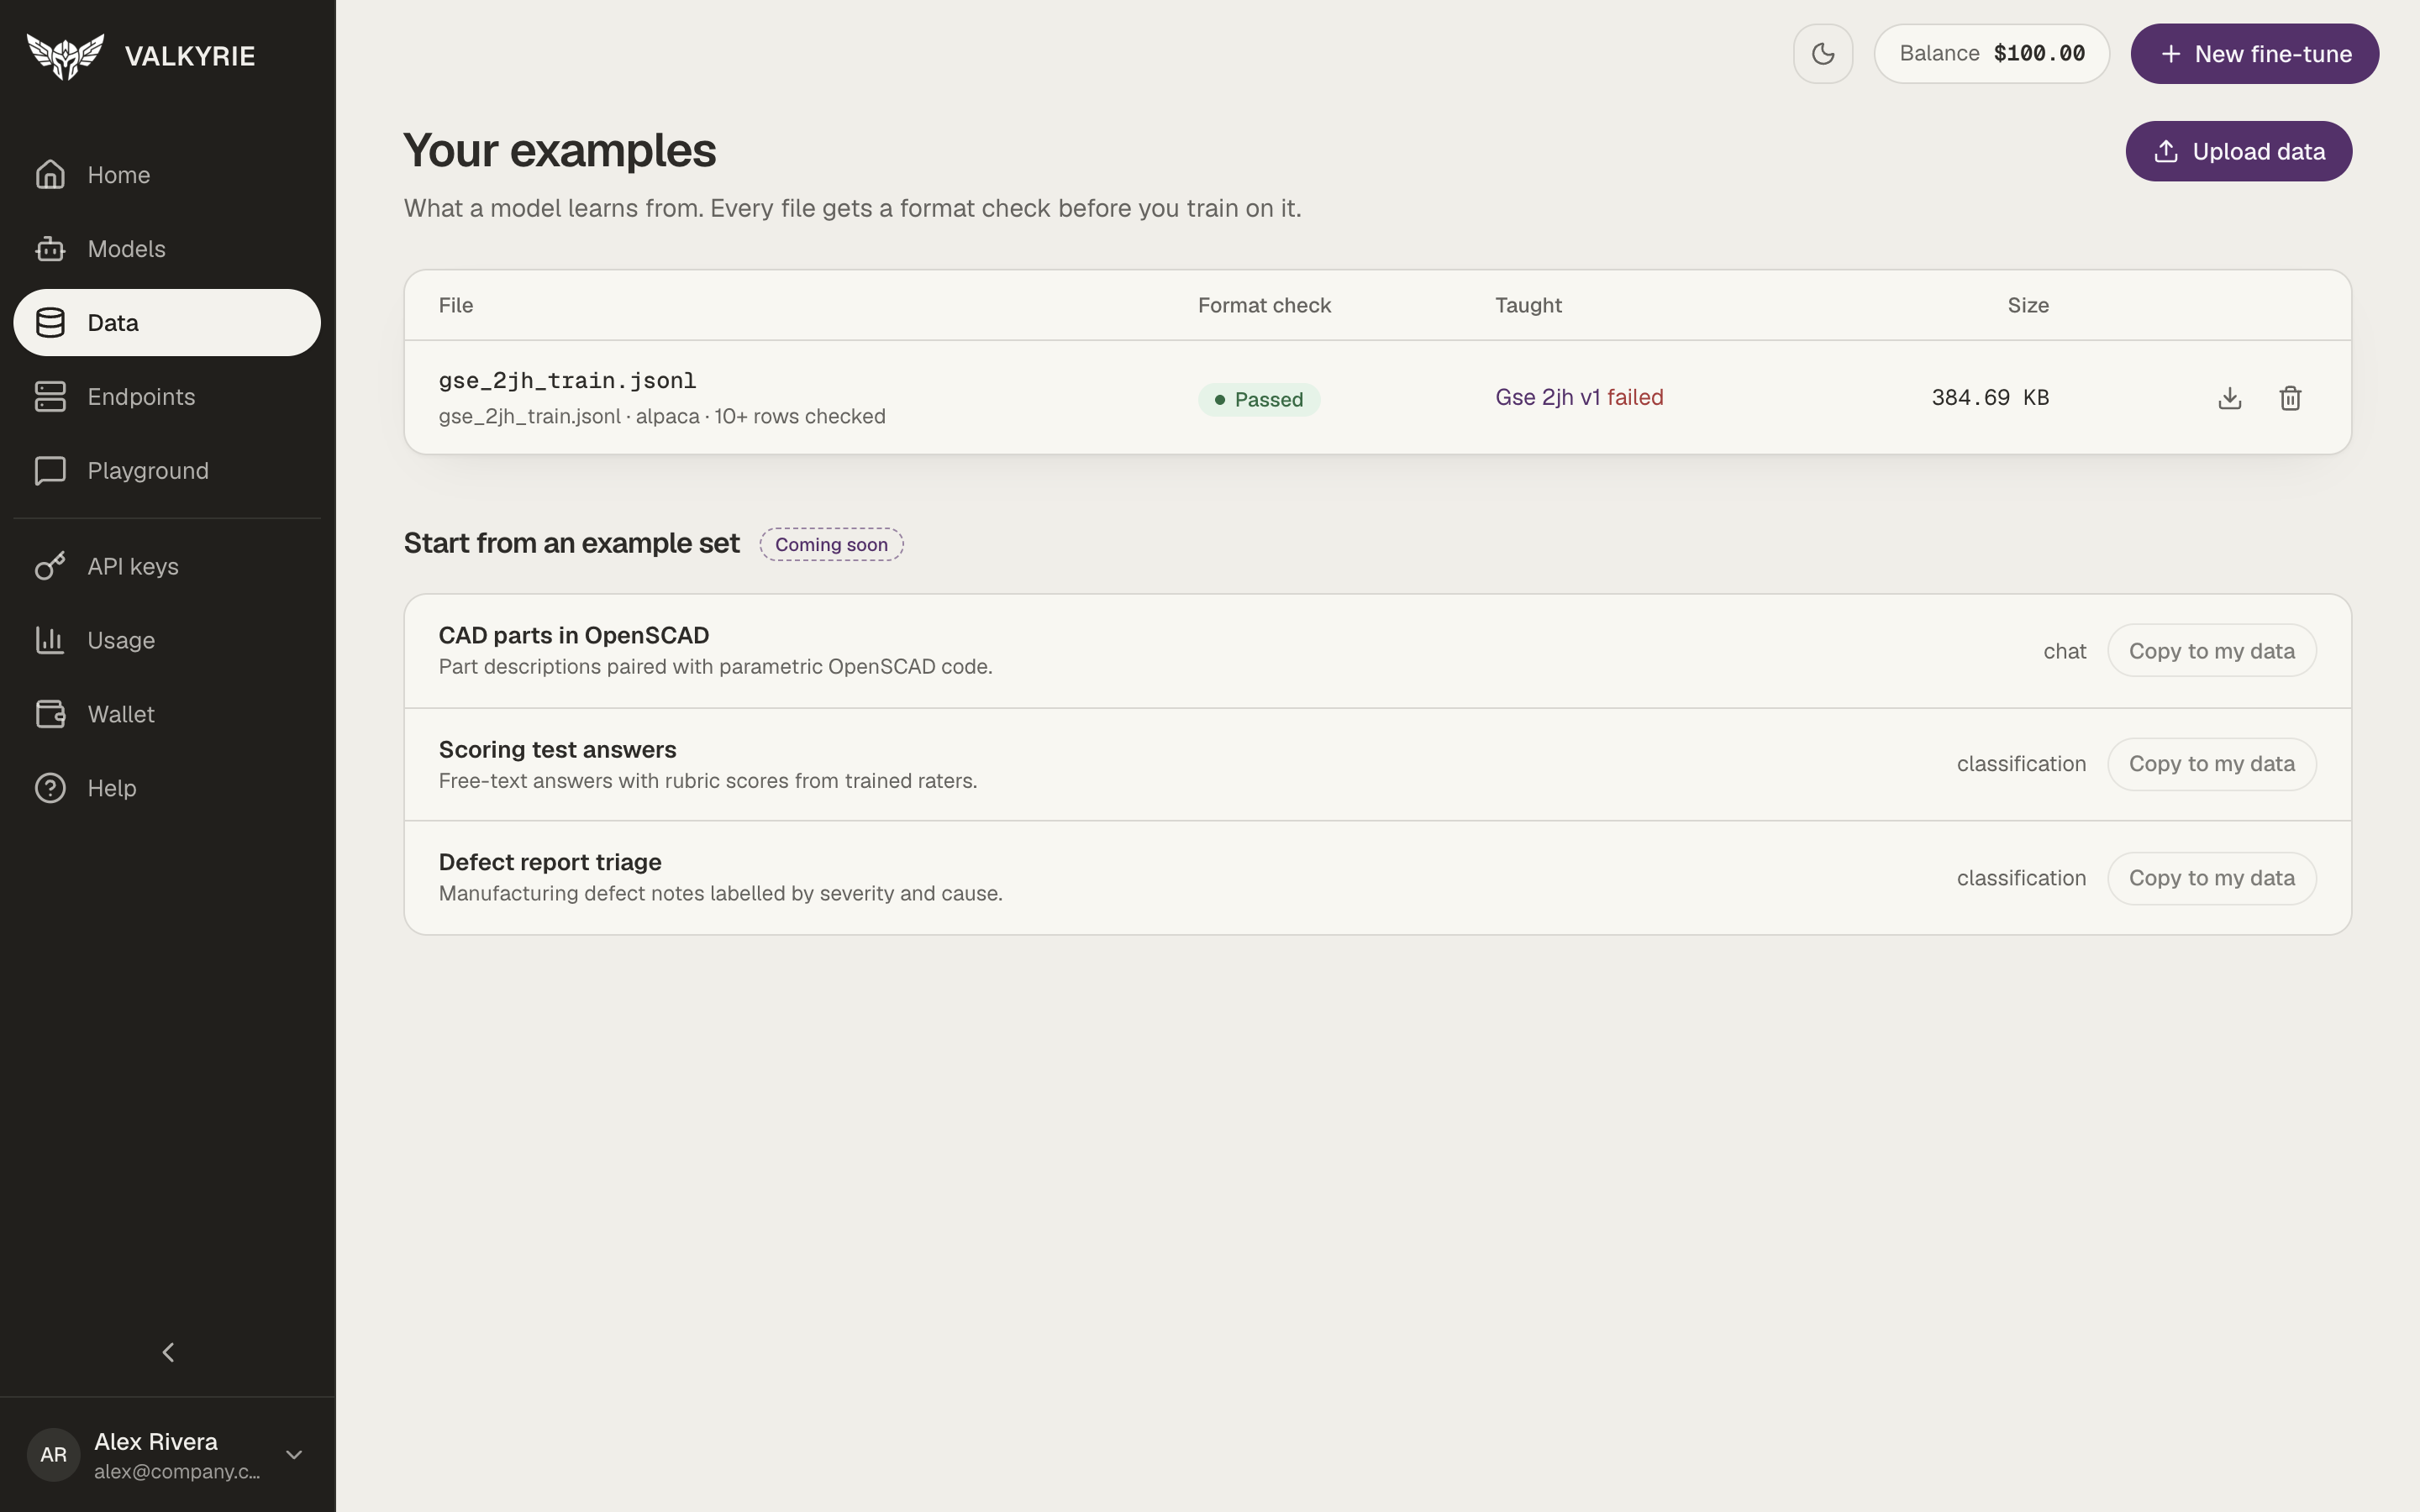Open the Gse 2jh v1 failed link

tap(1580, 398)
